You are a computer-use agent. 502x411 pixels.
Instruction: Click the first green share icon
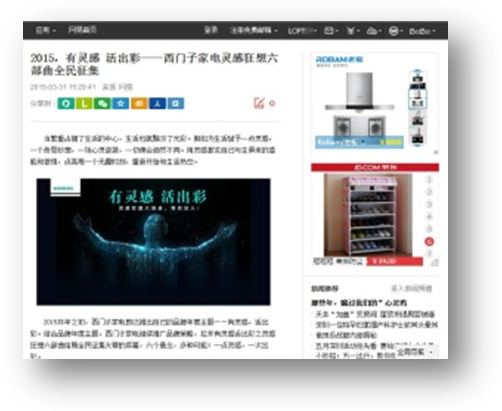click(66, 103)
